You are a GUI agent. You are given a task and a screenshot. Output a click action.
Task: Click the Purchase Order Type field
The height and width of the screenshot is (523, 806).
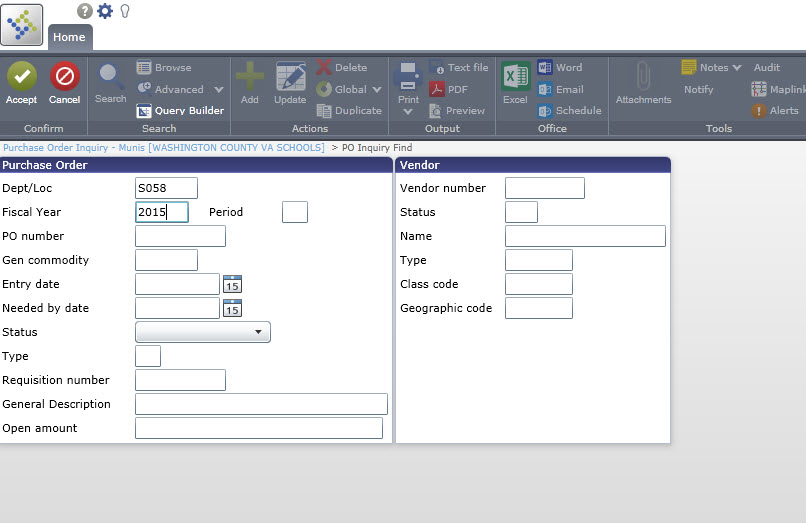click(148, 356)
